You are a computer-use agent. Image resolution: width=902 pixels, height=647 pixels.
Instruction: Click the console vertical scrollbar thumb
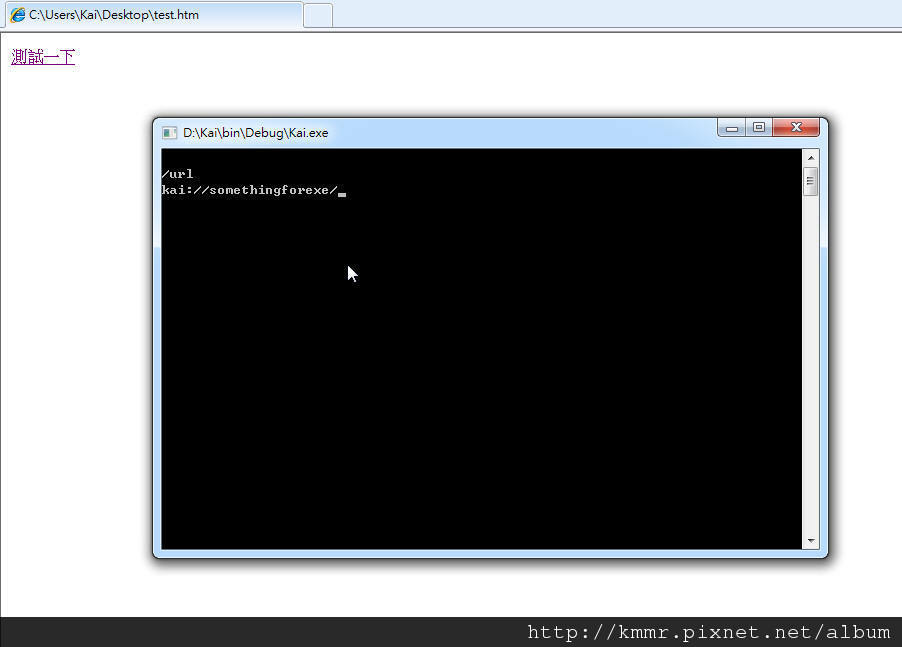pos(811,181)
